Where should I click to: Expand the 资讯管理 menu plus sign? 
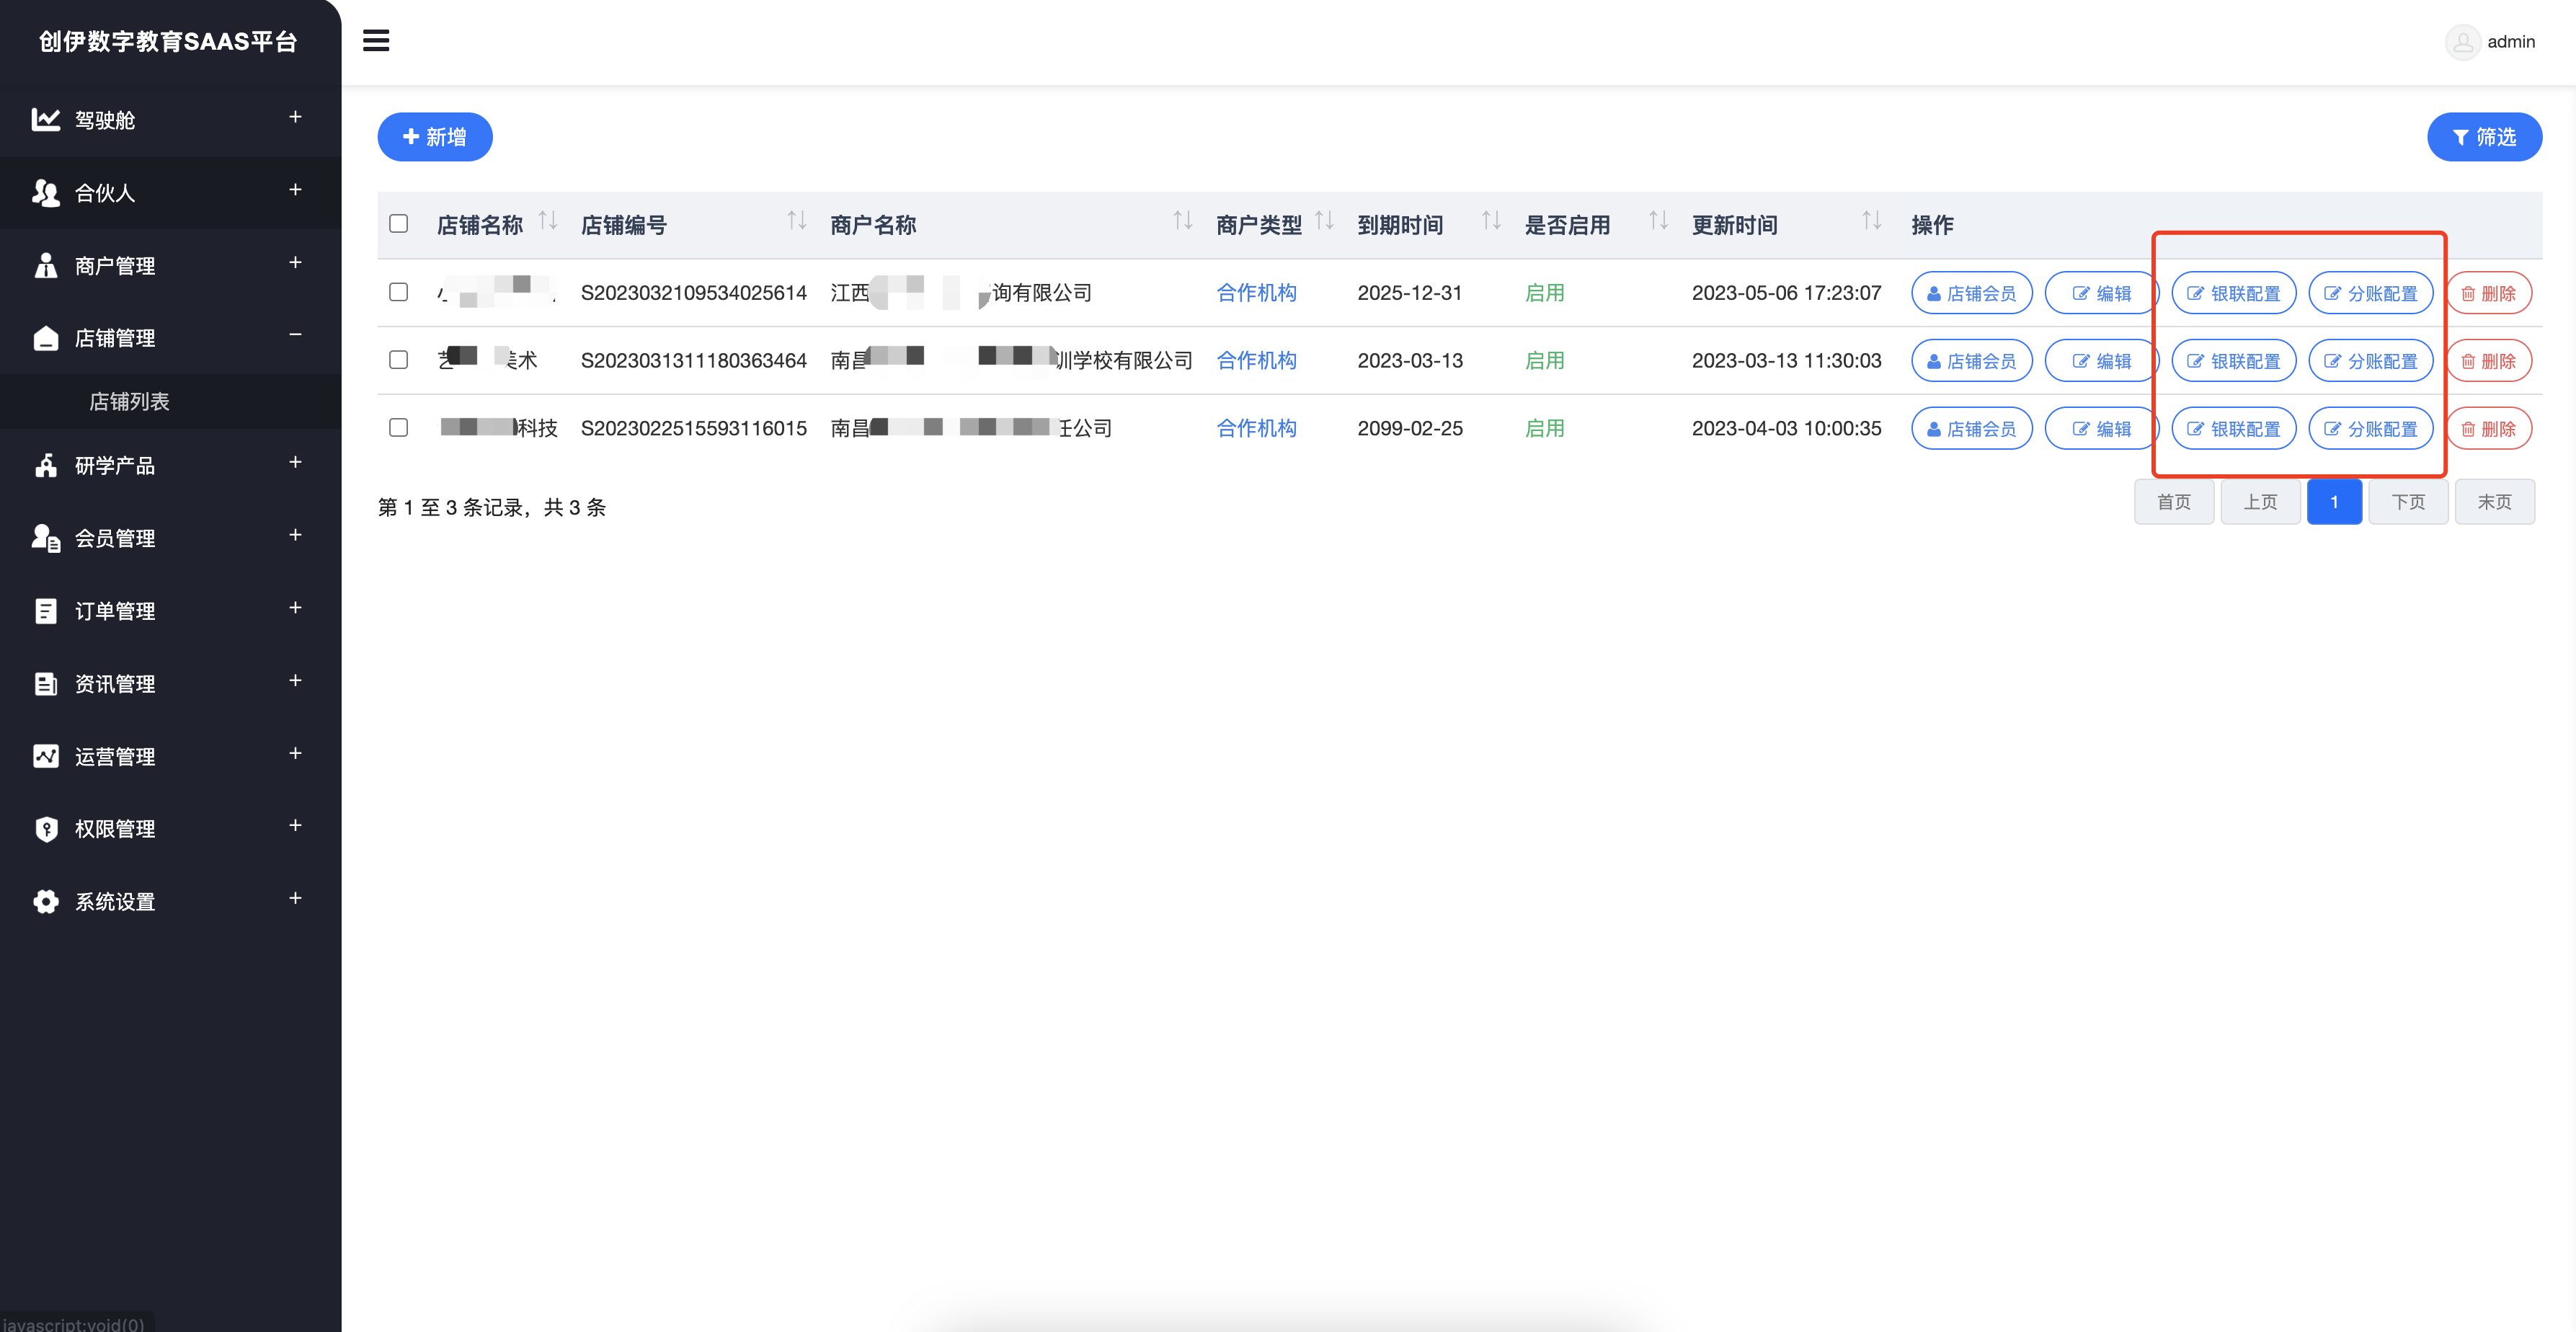pos(295,681)
